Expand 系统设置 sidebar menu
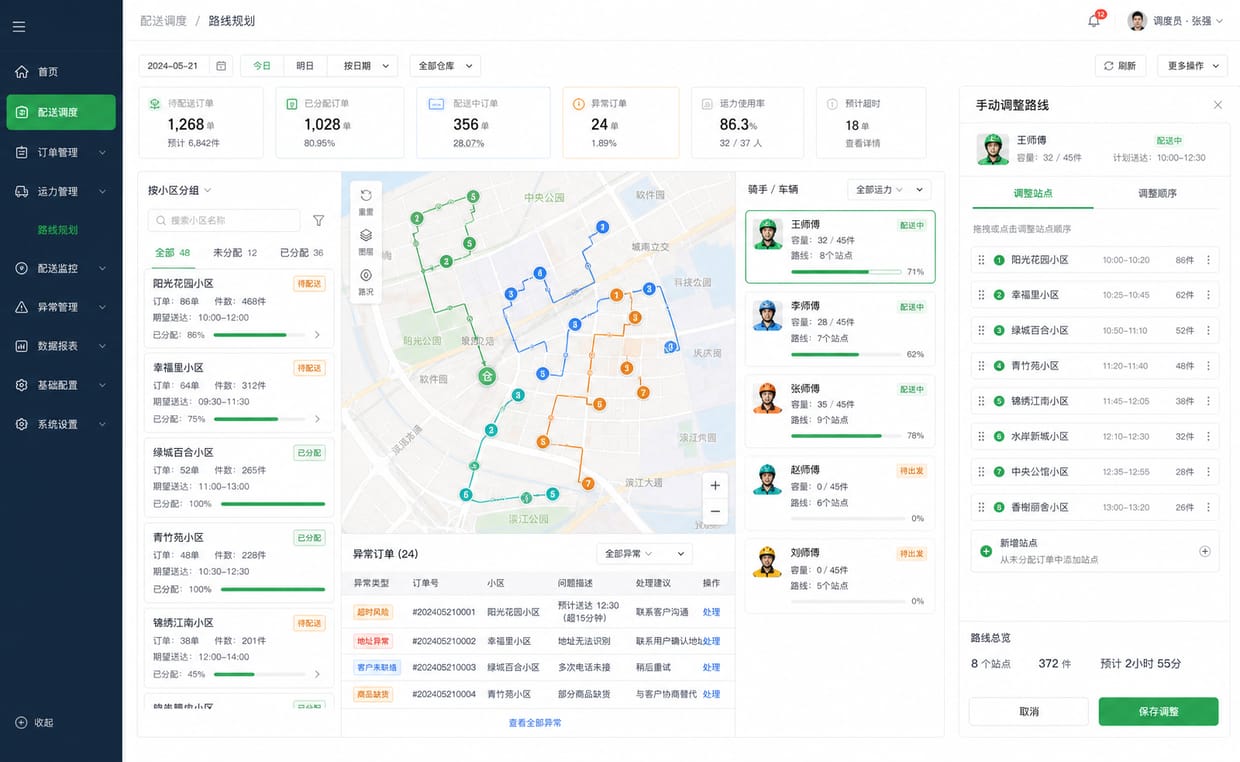 [61, 424]
